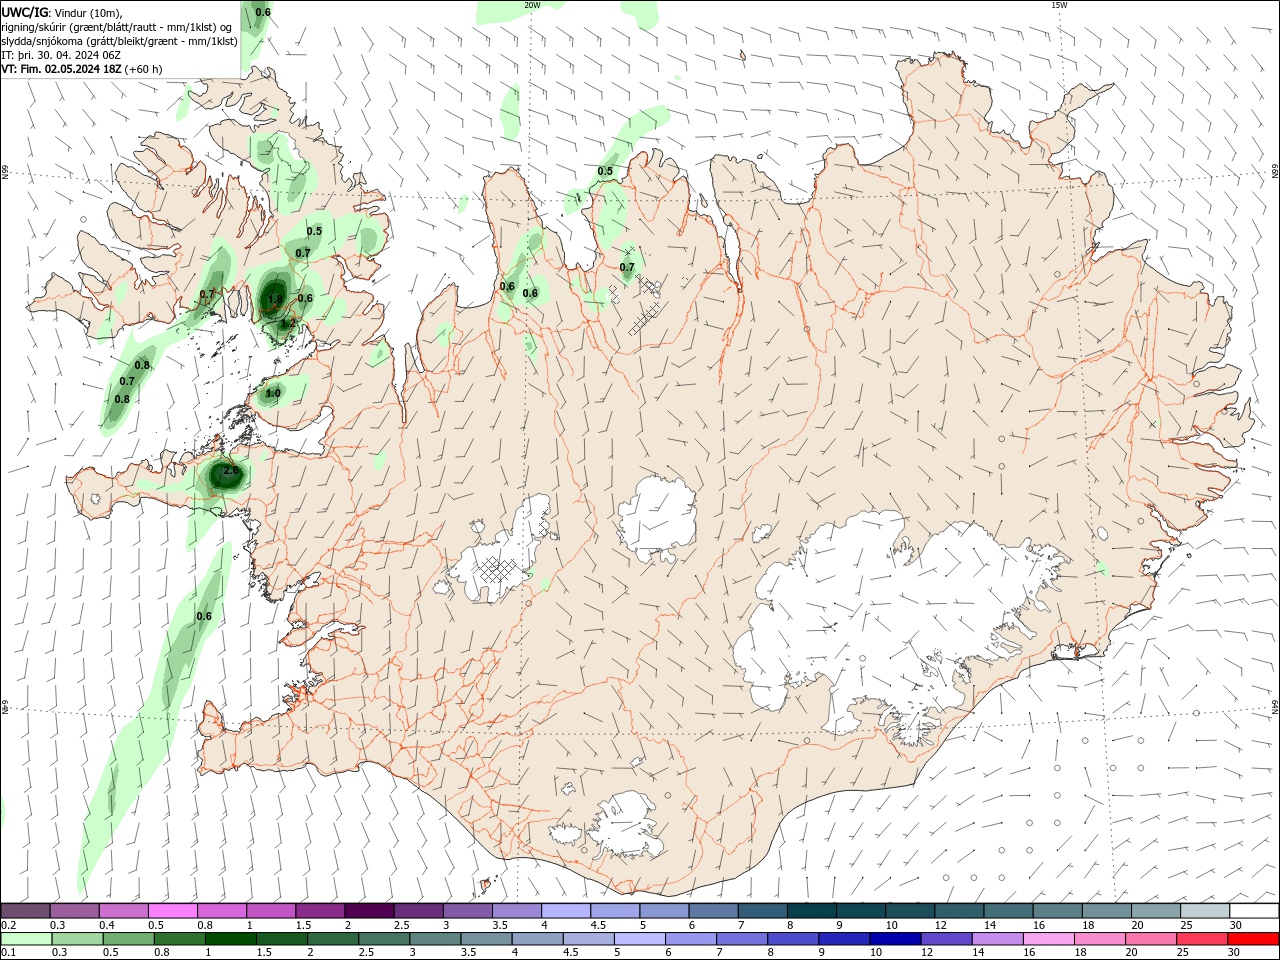Click the '66N' latitude label on right edge
Screen dimensions: 1280x960
point(1275,172)
